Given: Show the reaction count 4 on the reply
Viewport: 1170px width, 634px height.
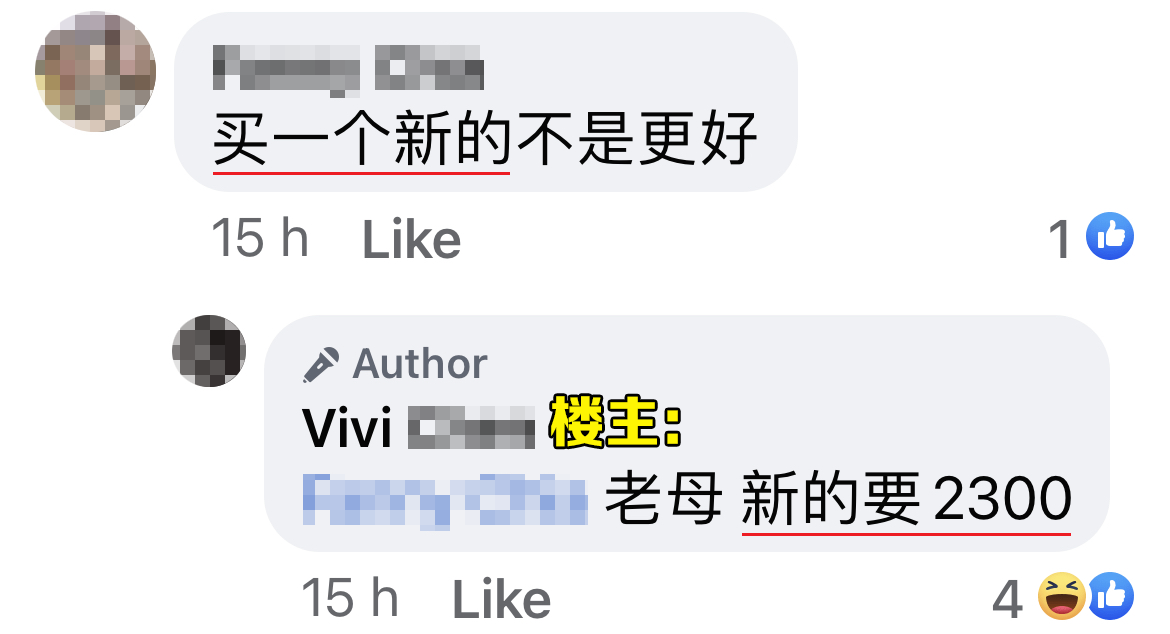Looking at the screenshot, I should 1007,599.
